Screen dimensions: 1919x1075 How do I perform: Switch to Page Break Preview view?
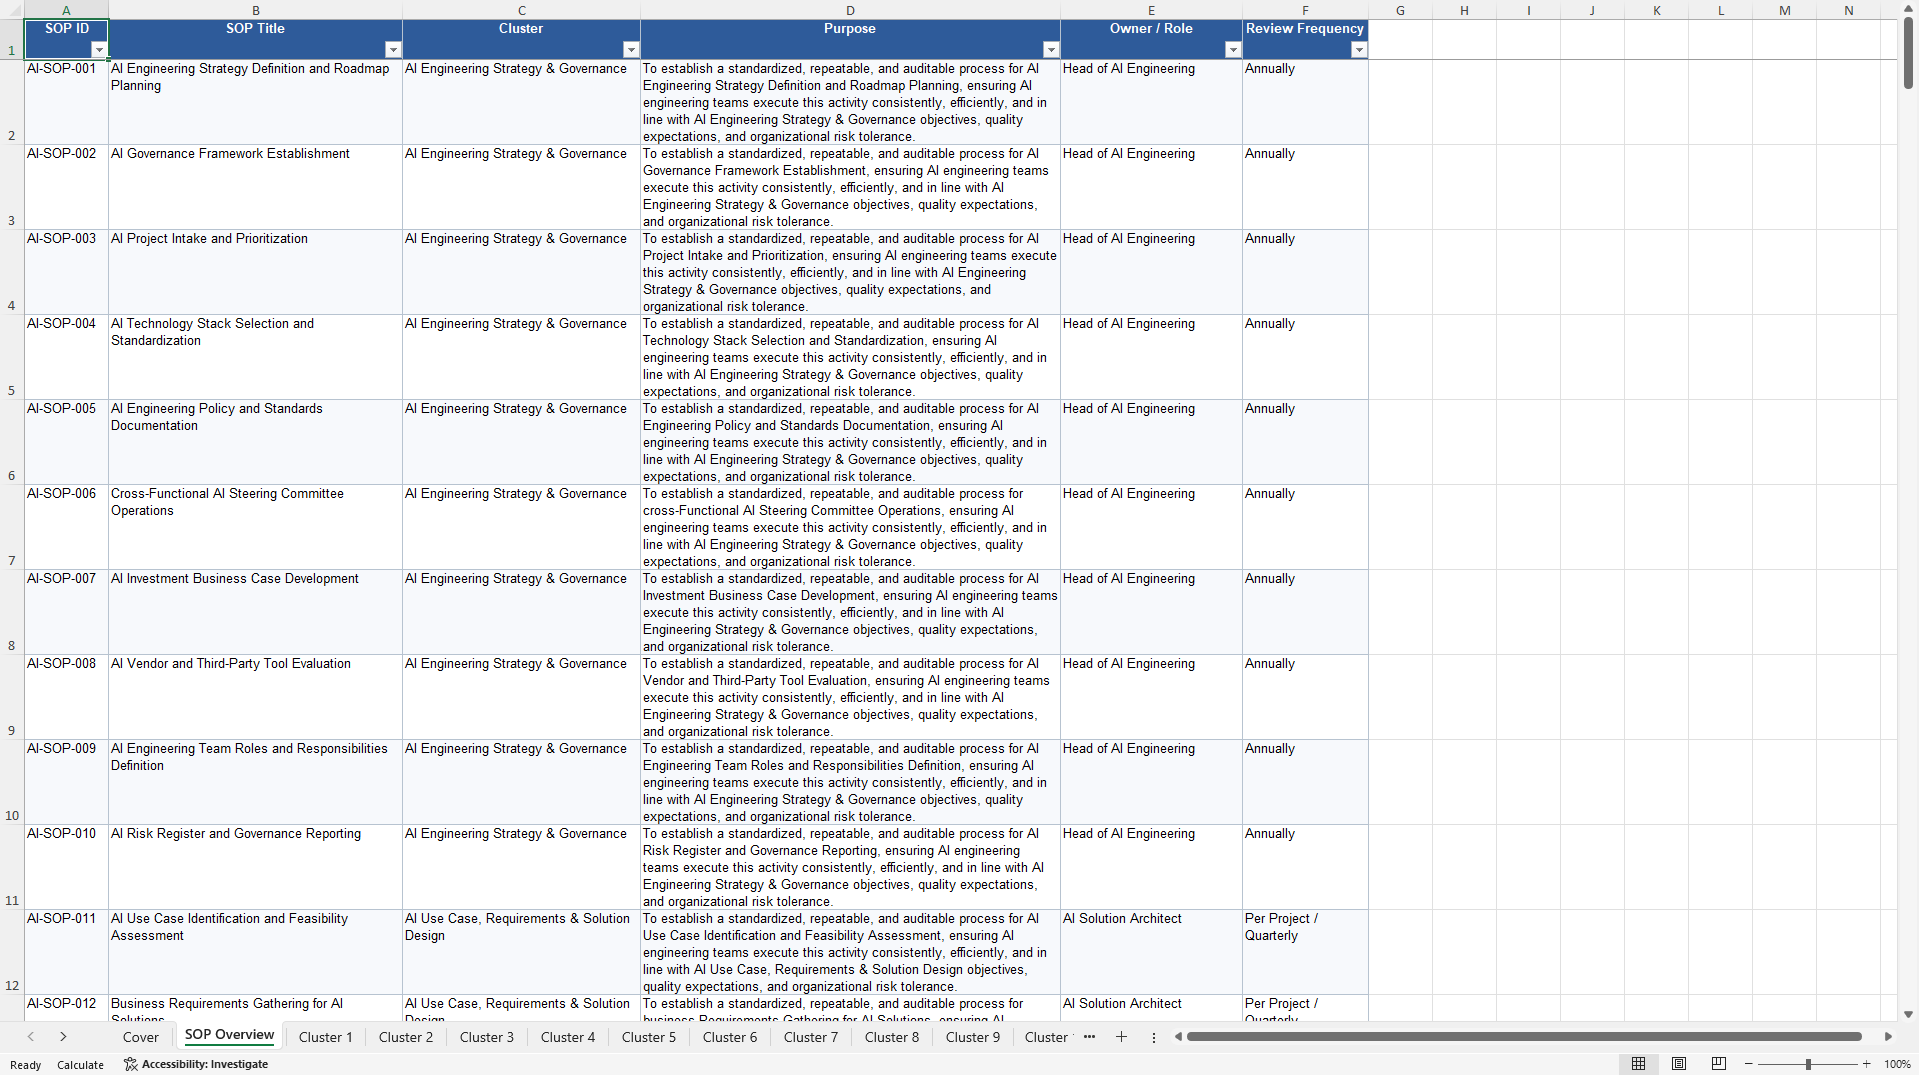[1719, 1064]
